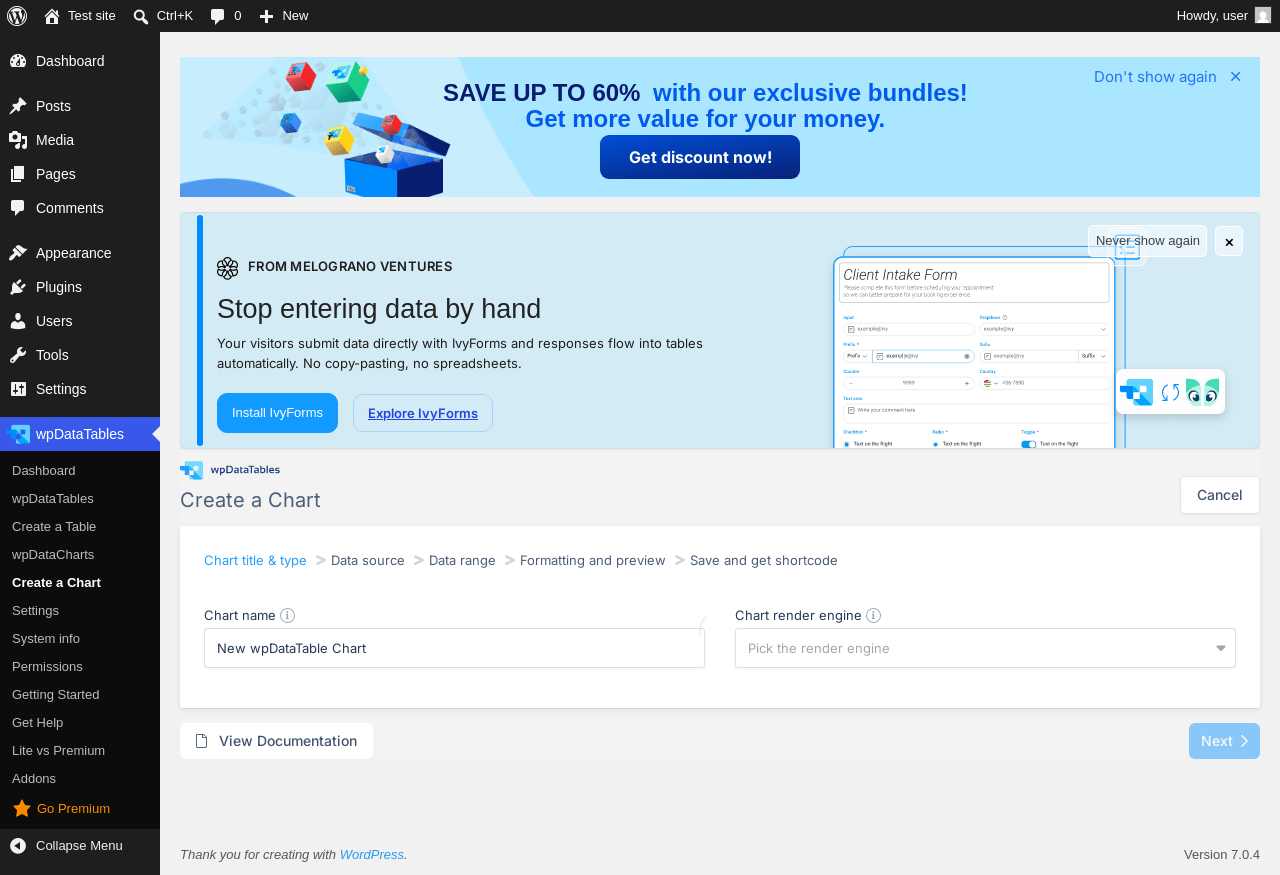Viewport: 1280px width, 875px height.
Task: Open the wpDataTables submenu item
Action: (x=53, y=498)
